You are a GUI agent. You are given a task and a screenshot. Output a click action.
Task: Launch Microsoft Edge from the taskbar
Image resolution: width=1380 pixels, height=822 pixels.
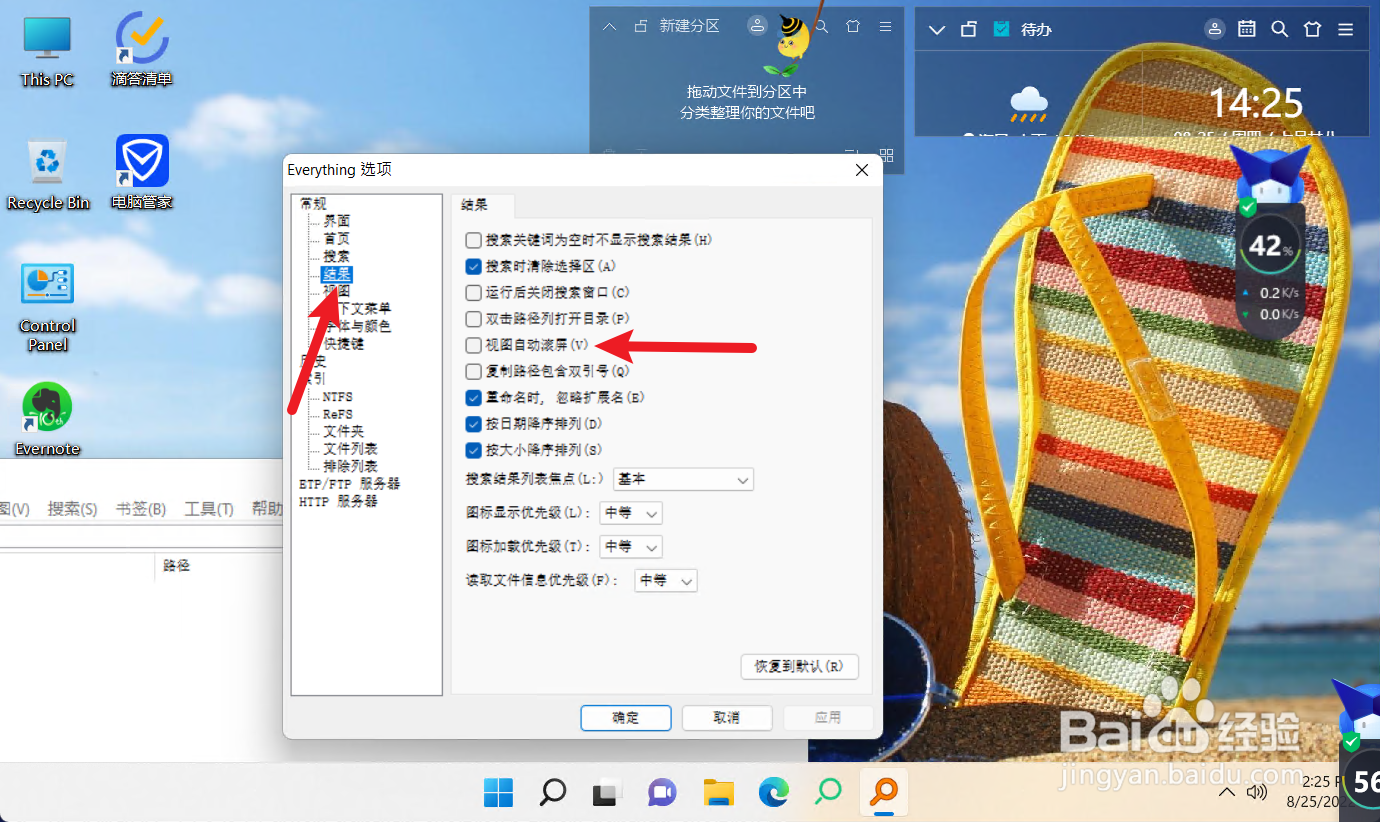pos(773,792)
